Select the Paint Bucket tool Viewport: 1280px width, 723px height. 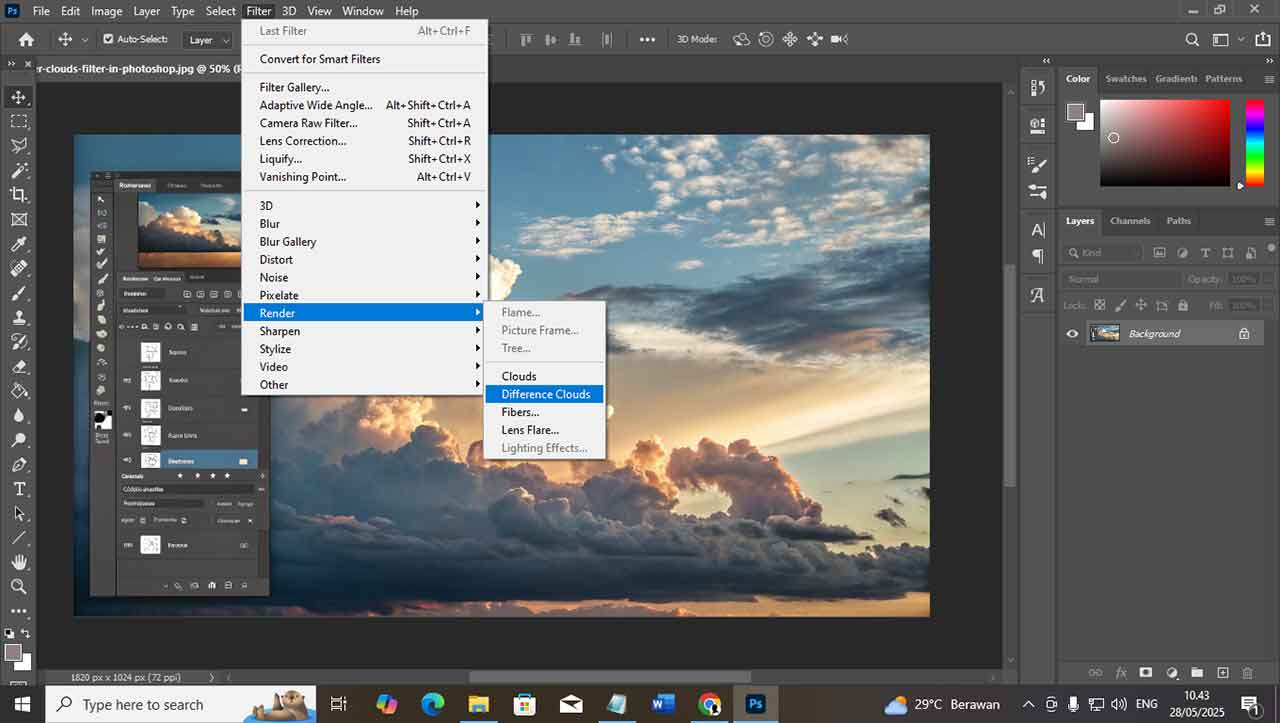coord(19,391)
